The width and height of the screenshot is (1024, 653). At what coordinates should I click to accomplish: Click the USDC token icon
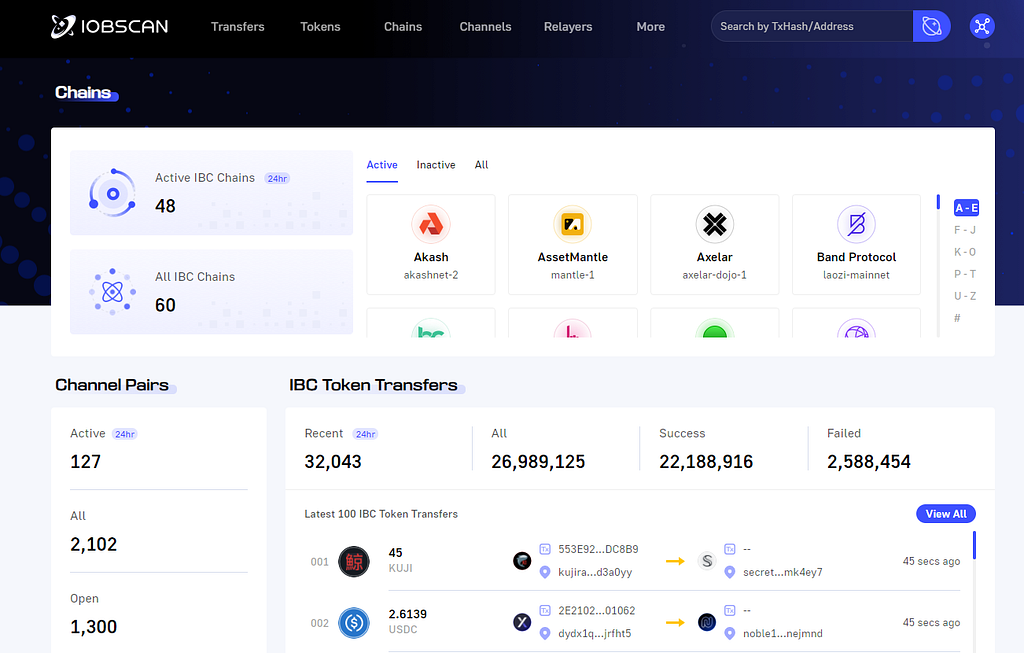(353, 622)
